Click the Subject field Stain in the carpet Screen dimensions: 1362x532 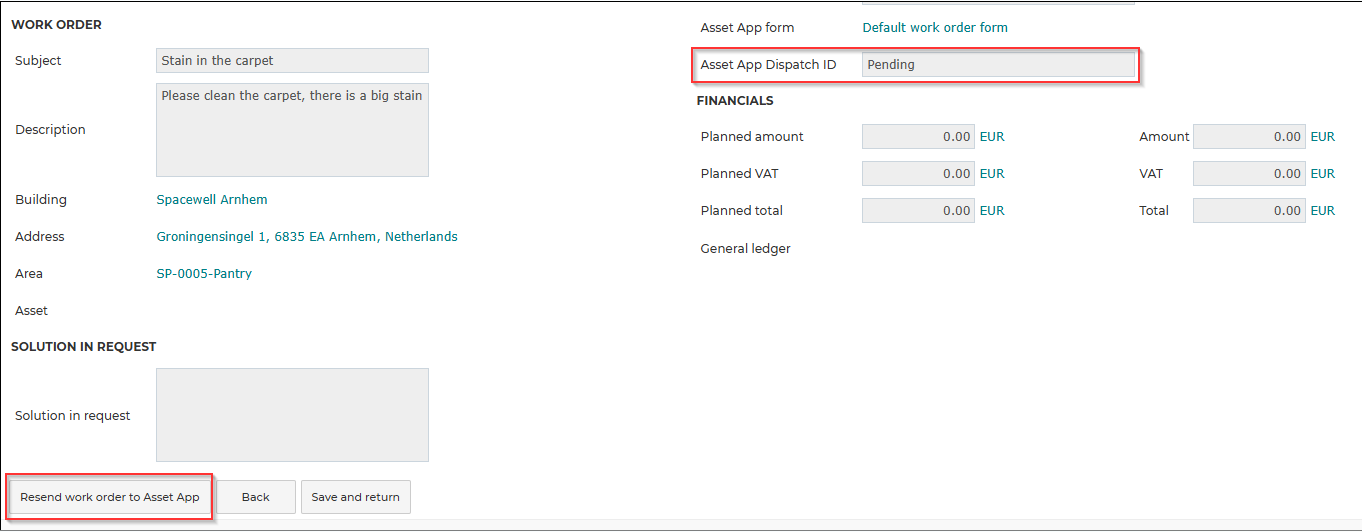pos(293,61)
